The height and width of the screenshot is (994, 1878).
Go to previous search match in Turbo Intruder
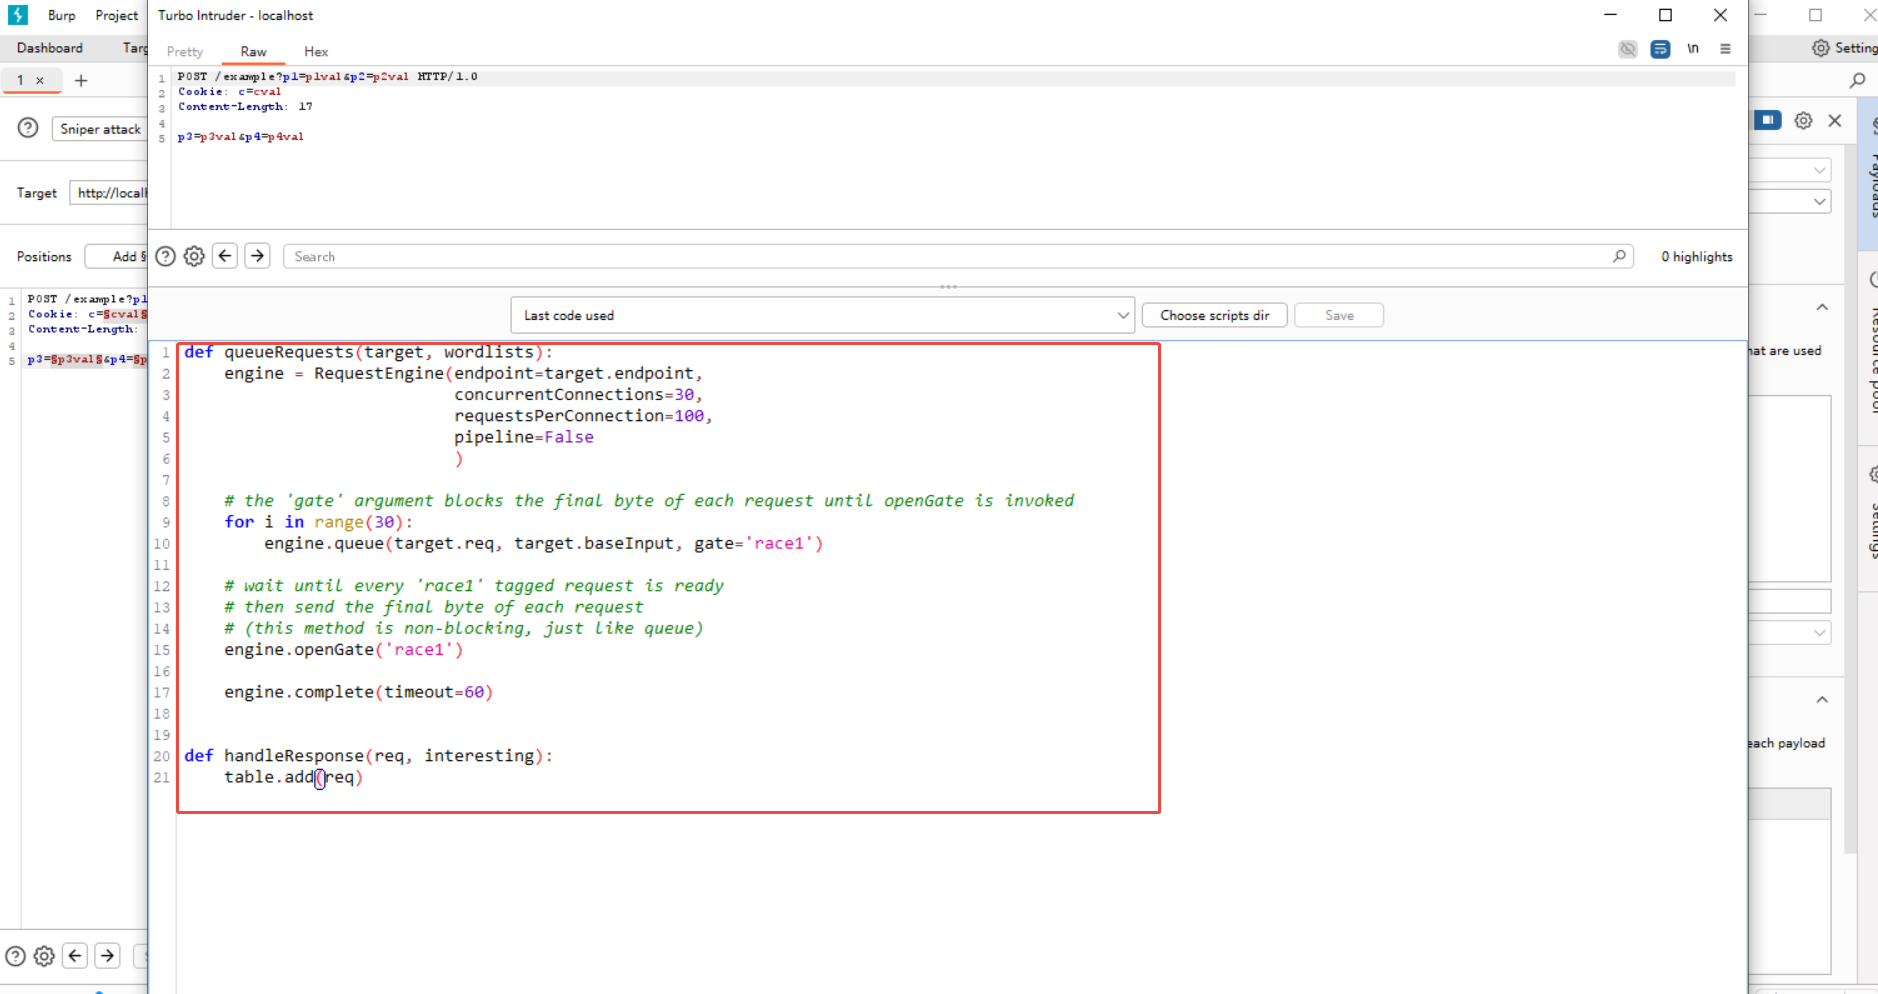click(x=225, y=256)
